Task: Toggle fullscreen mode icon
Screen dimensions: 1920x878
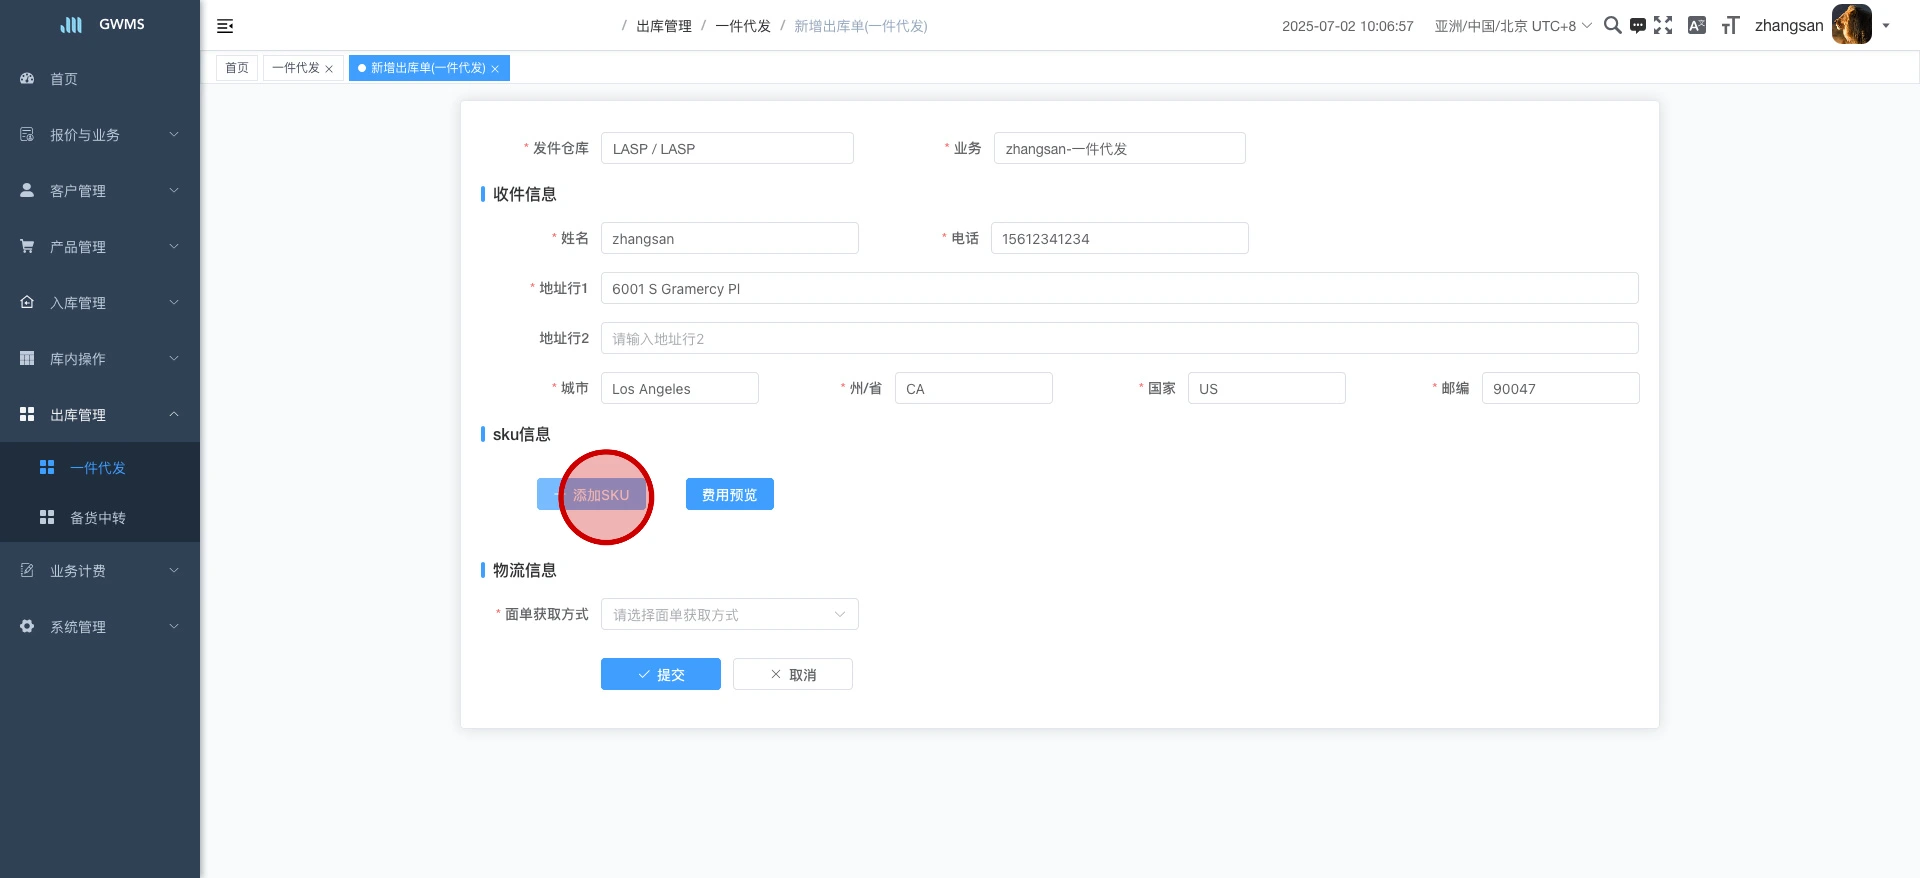Action: [x=1663, y=25]
